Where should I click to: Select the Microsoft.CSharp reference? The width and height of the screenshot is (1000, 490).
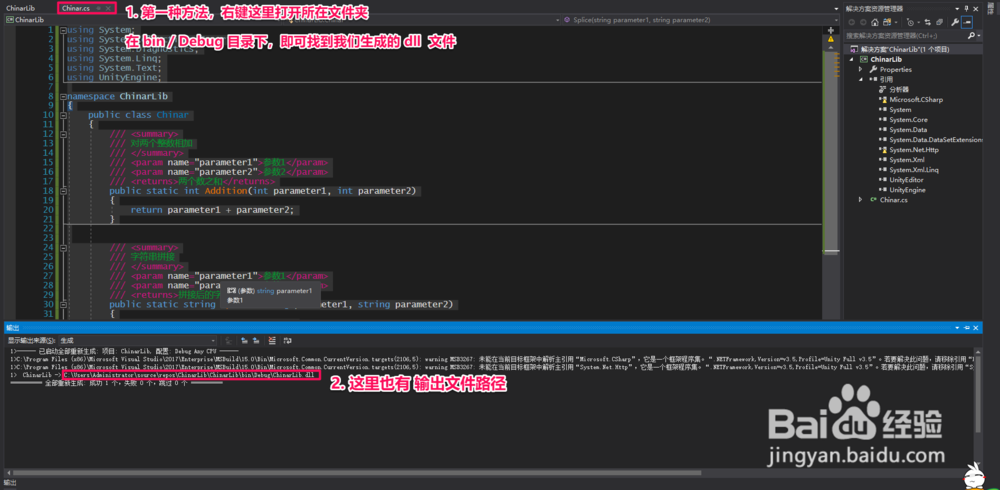pyautogui.click(x=916, y=100)
